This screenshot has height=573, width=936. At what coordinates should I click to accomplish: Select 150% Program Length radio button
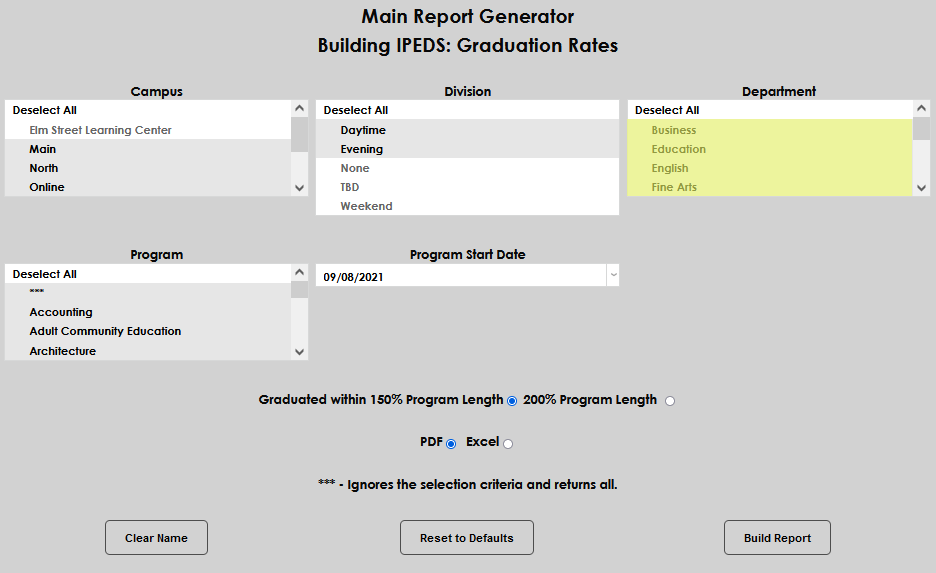(x=512, y=401)
